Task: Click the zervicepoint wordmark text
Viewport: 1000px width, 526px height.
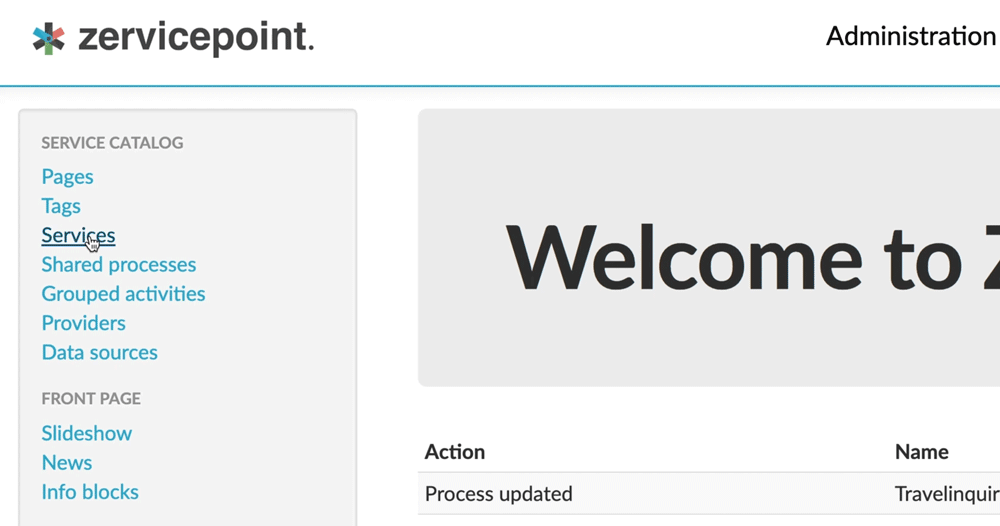Action: pyautogui.click(x=195, y=38)
